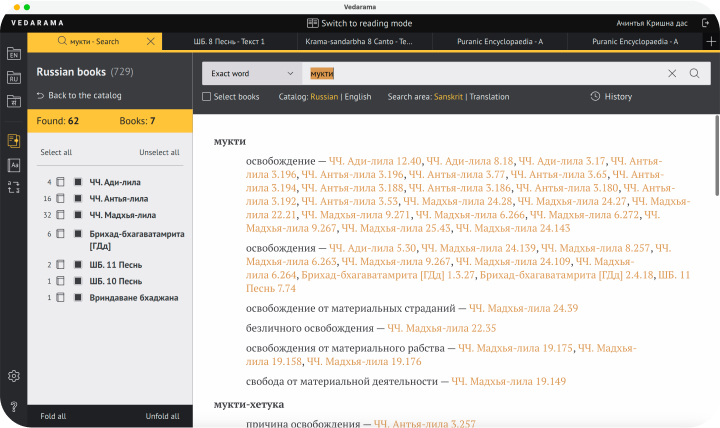
Task: Click the logout icon next to username
Action: (x=707, y=22)
